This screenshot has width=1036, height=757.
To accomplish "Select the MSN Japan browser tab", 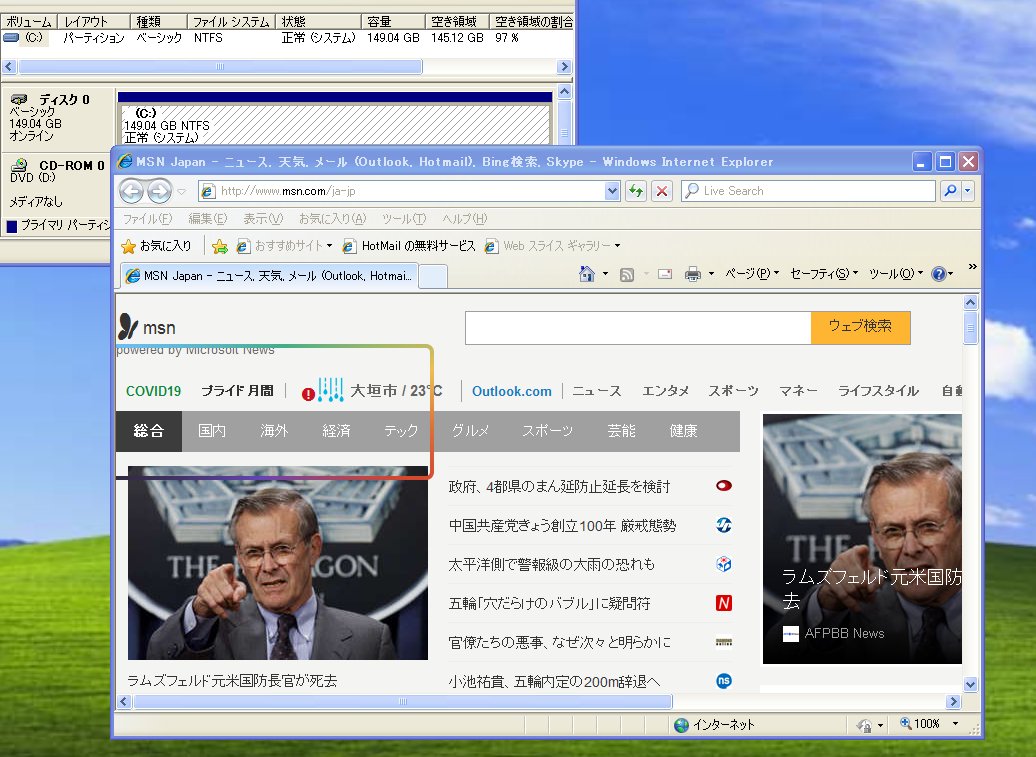I will point(268,275).
